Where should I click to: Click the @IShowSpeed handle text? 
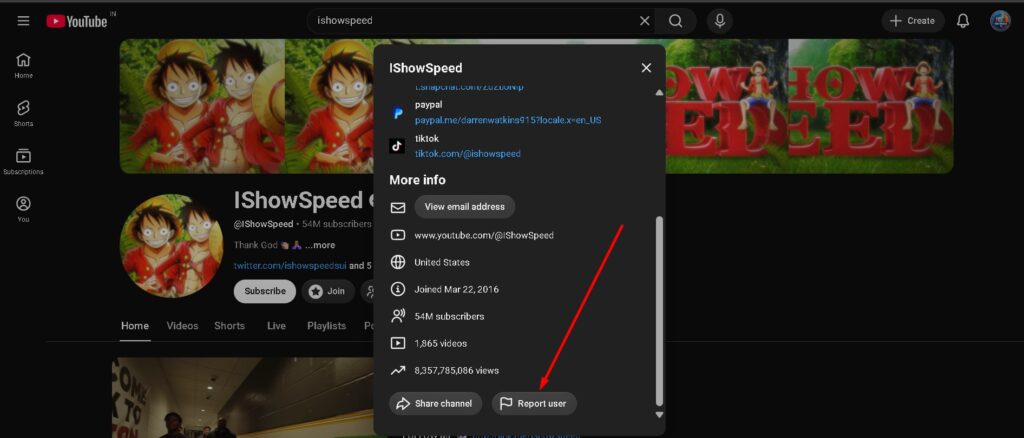point(263,224)
